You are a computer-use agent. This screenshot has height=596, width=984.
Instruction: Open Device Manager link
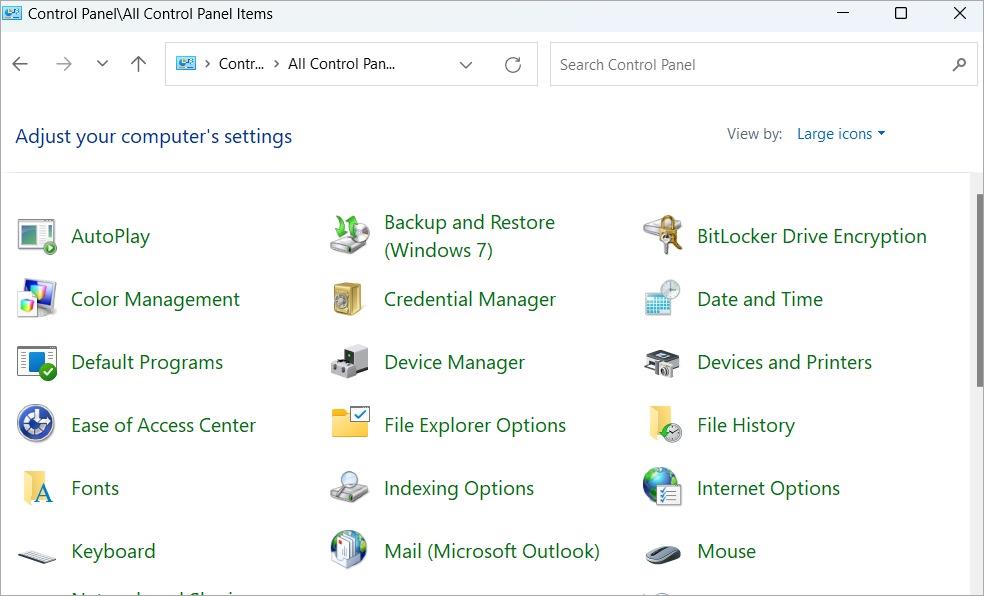pyautogui.click(x=454, y=363)
